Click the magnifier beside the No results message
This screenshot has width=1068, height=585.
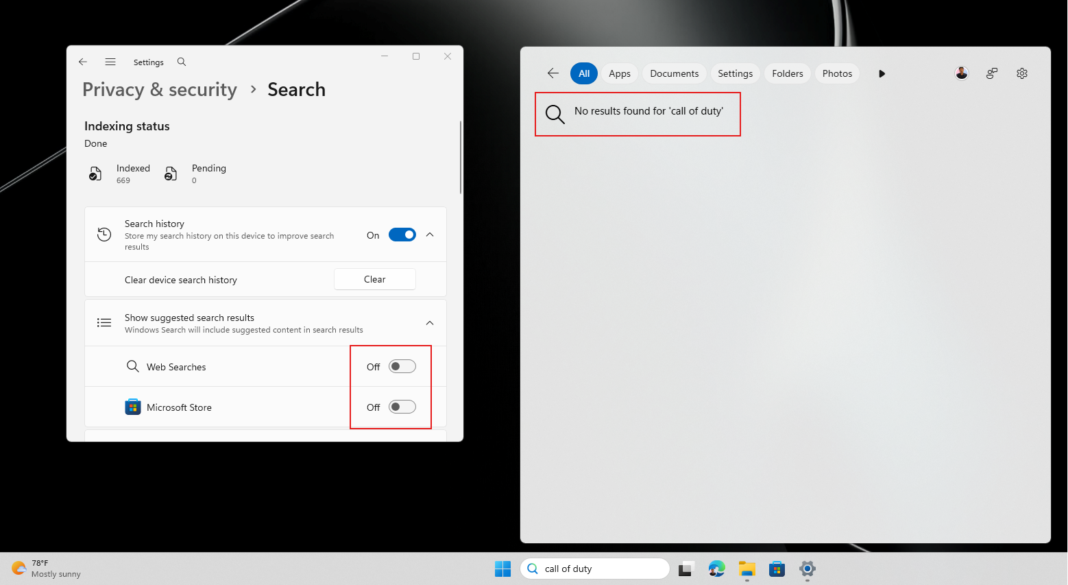click(554, 114)
